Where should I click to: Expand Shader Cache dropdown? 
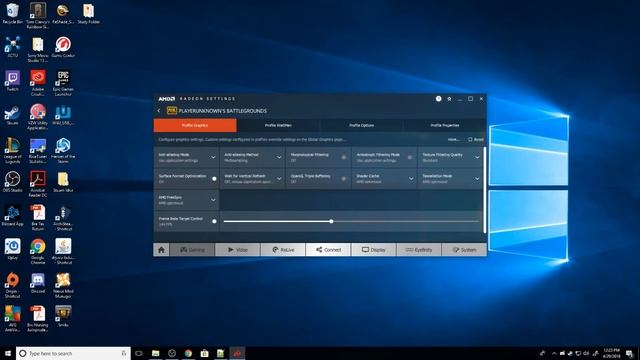click(411, 179)
